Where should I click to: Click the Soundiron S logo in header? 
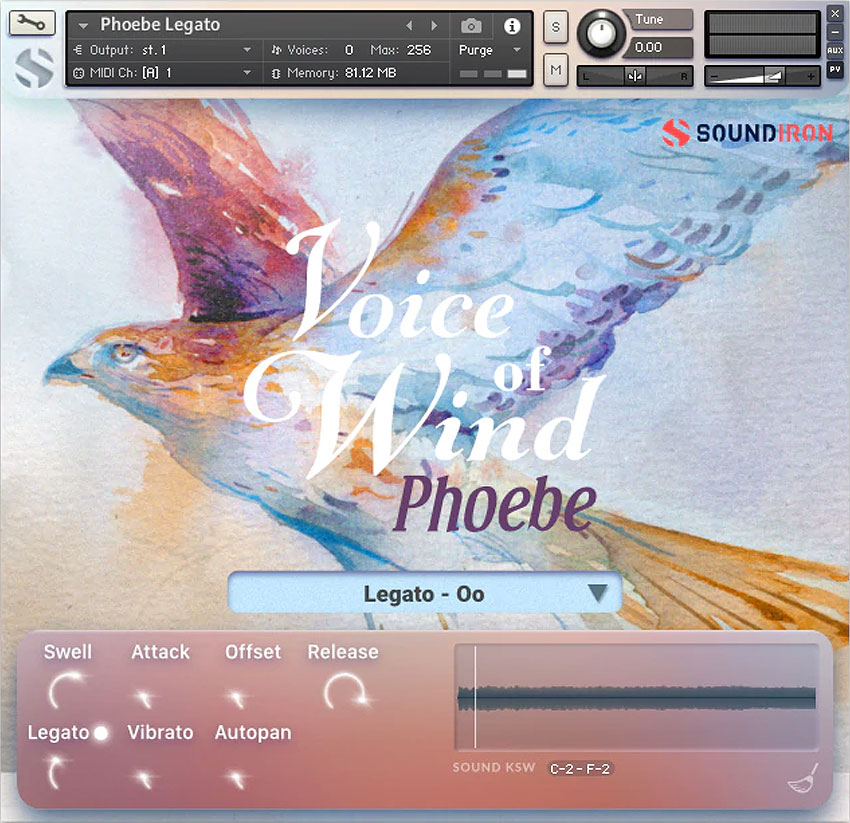coord(34,68)
